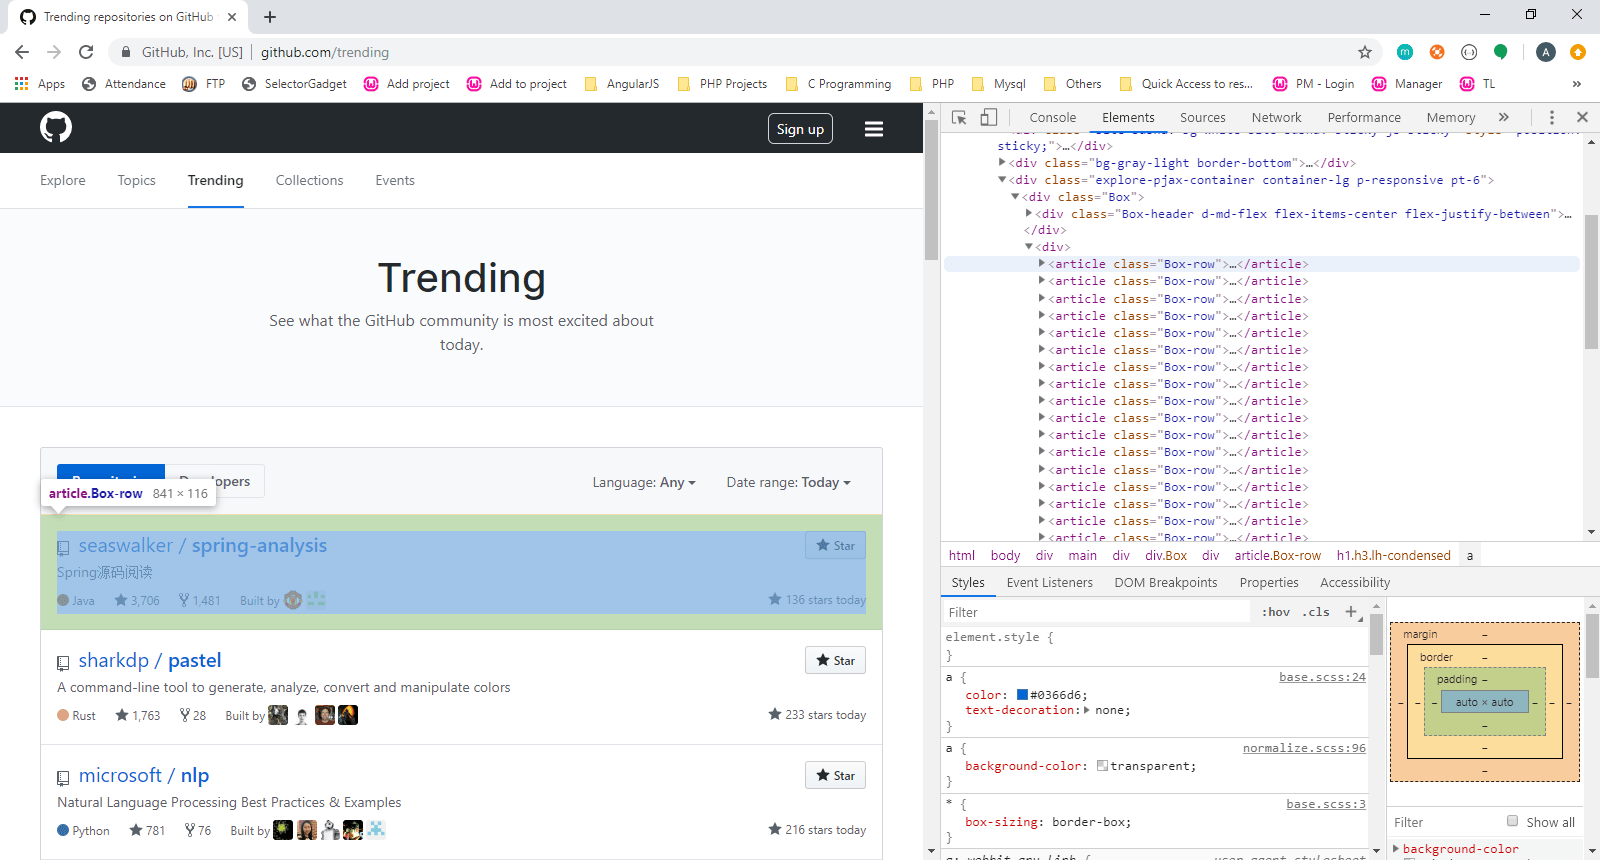The width and height of the screenshot is (1600, 860).
Task: Open the PHP Projects bookmarks folder
Action: point(723,84)
